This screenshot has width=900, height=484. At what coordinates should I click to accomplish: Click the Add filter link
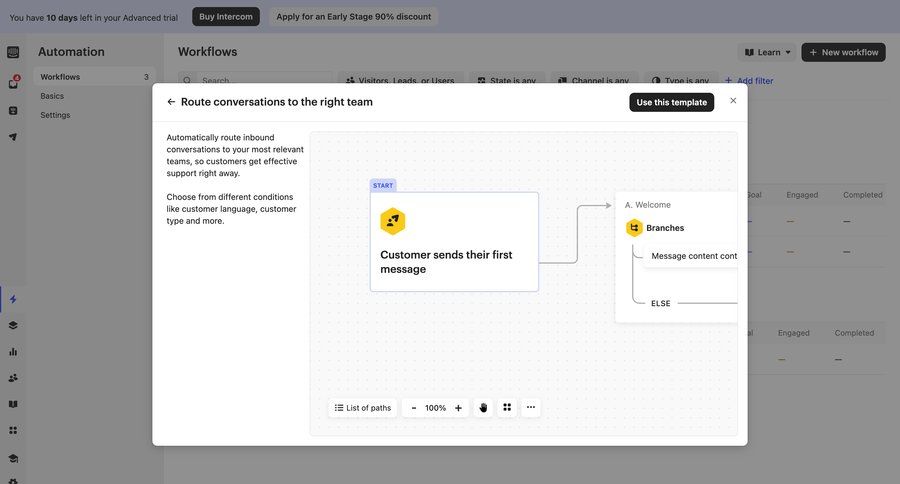[749, 81]
